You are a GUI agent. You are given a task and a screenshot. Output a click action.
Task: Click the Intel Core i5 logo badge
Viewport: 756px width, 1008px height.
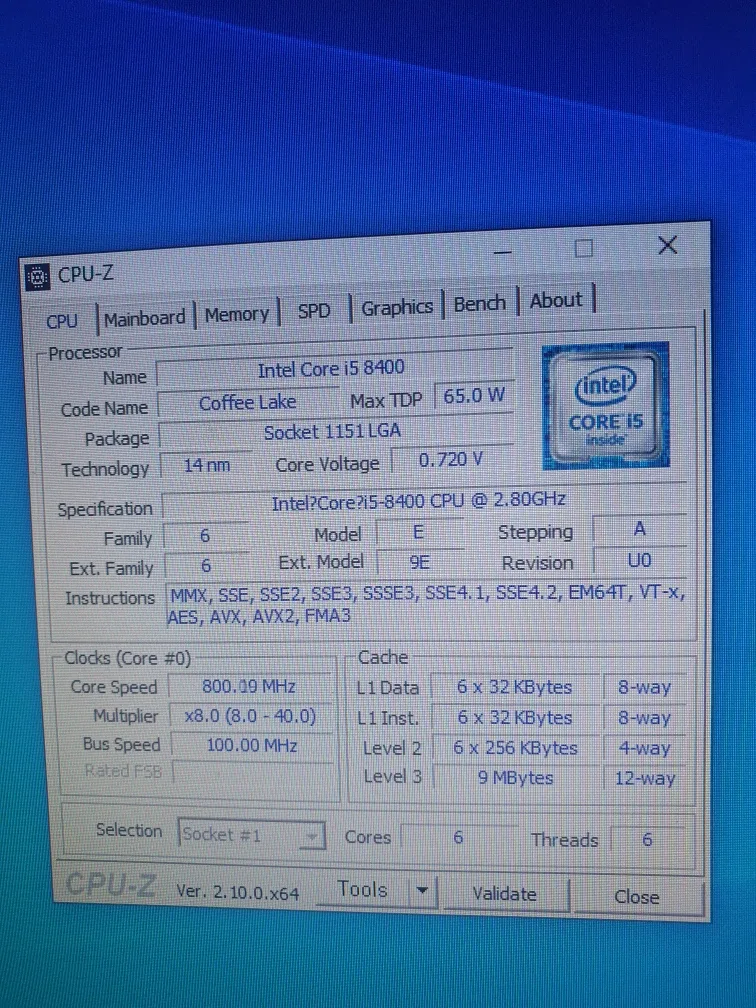pyautogui.click(x=605, y=405)
